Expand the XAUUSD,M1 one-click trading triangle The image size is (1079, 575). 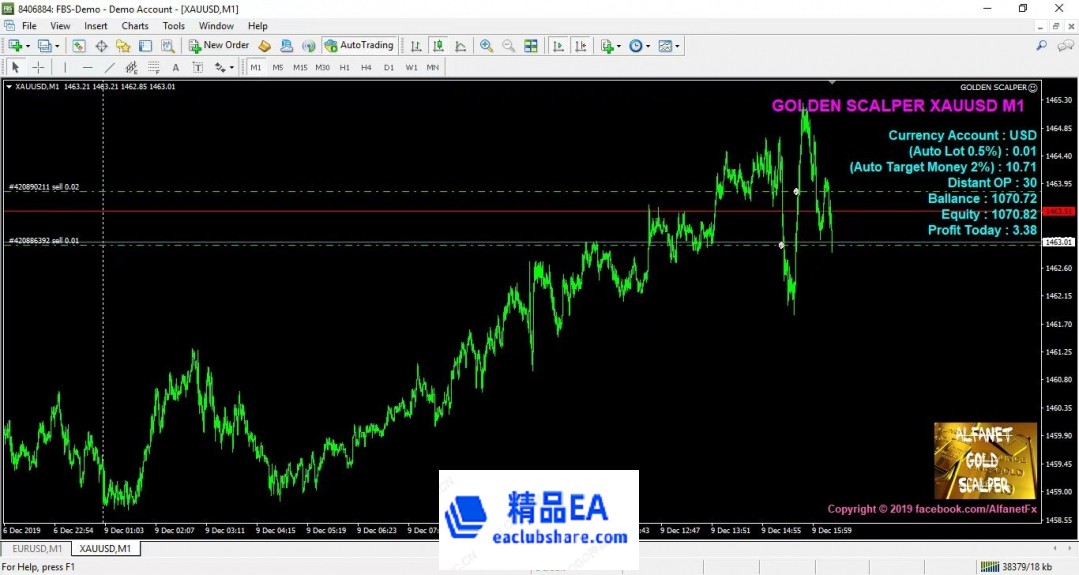click(x=9, y=87)
